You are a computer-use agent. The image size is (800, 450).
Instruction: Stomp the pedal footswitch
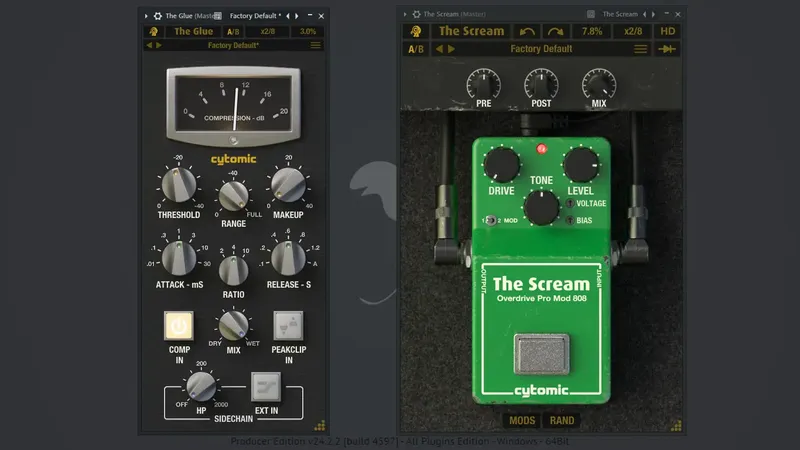[541, 354]
